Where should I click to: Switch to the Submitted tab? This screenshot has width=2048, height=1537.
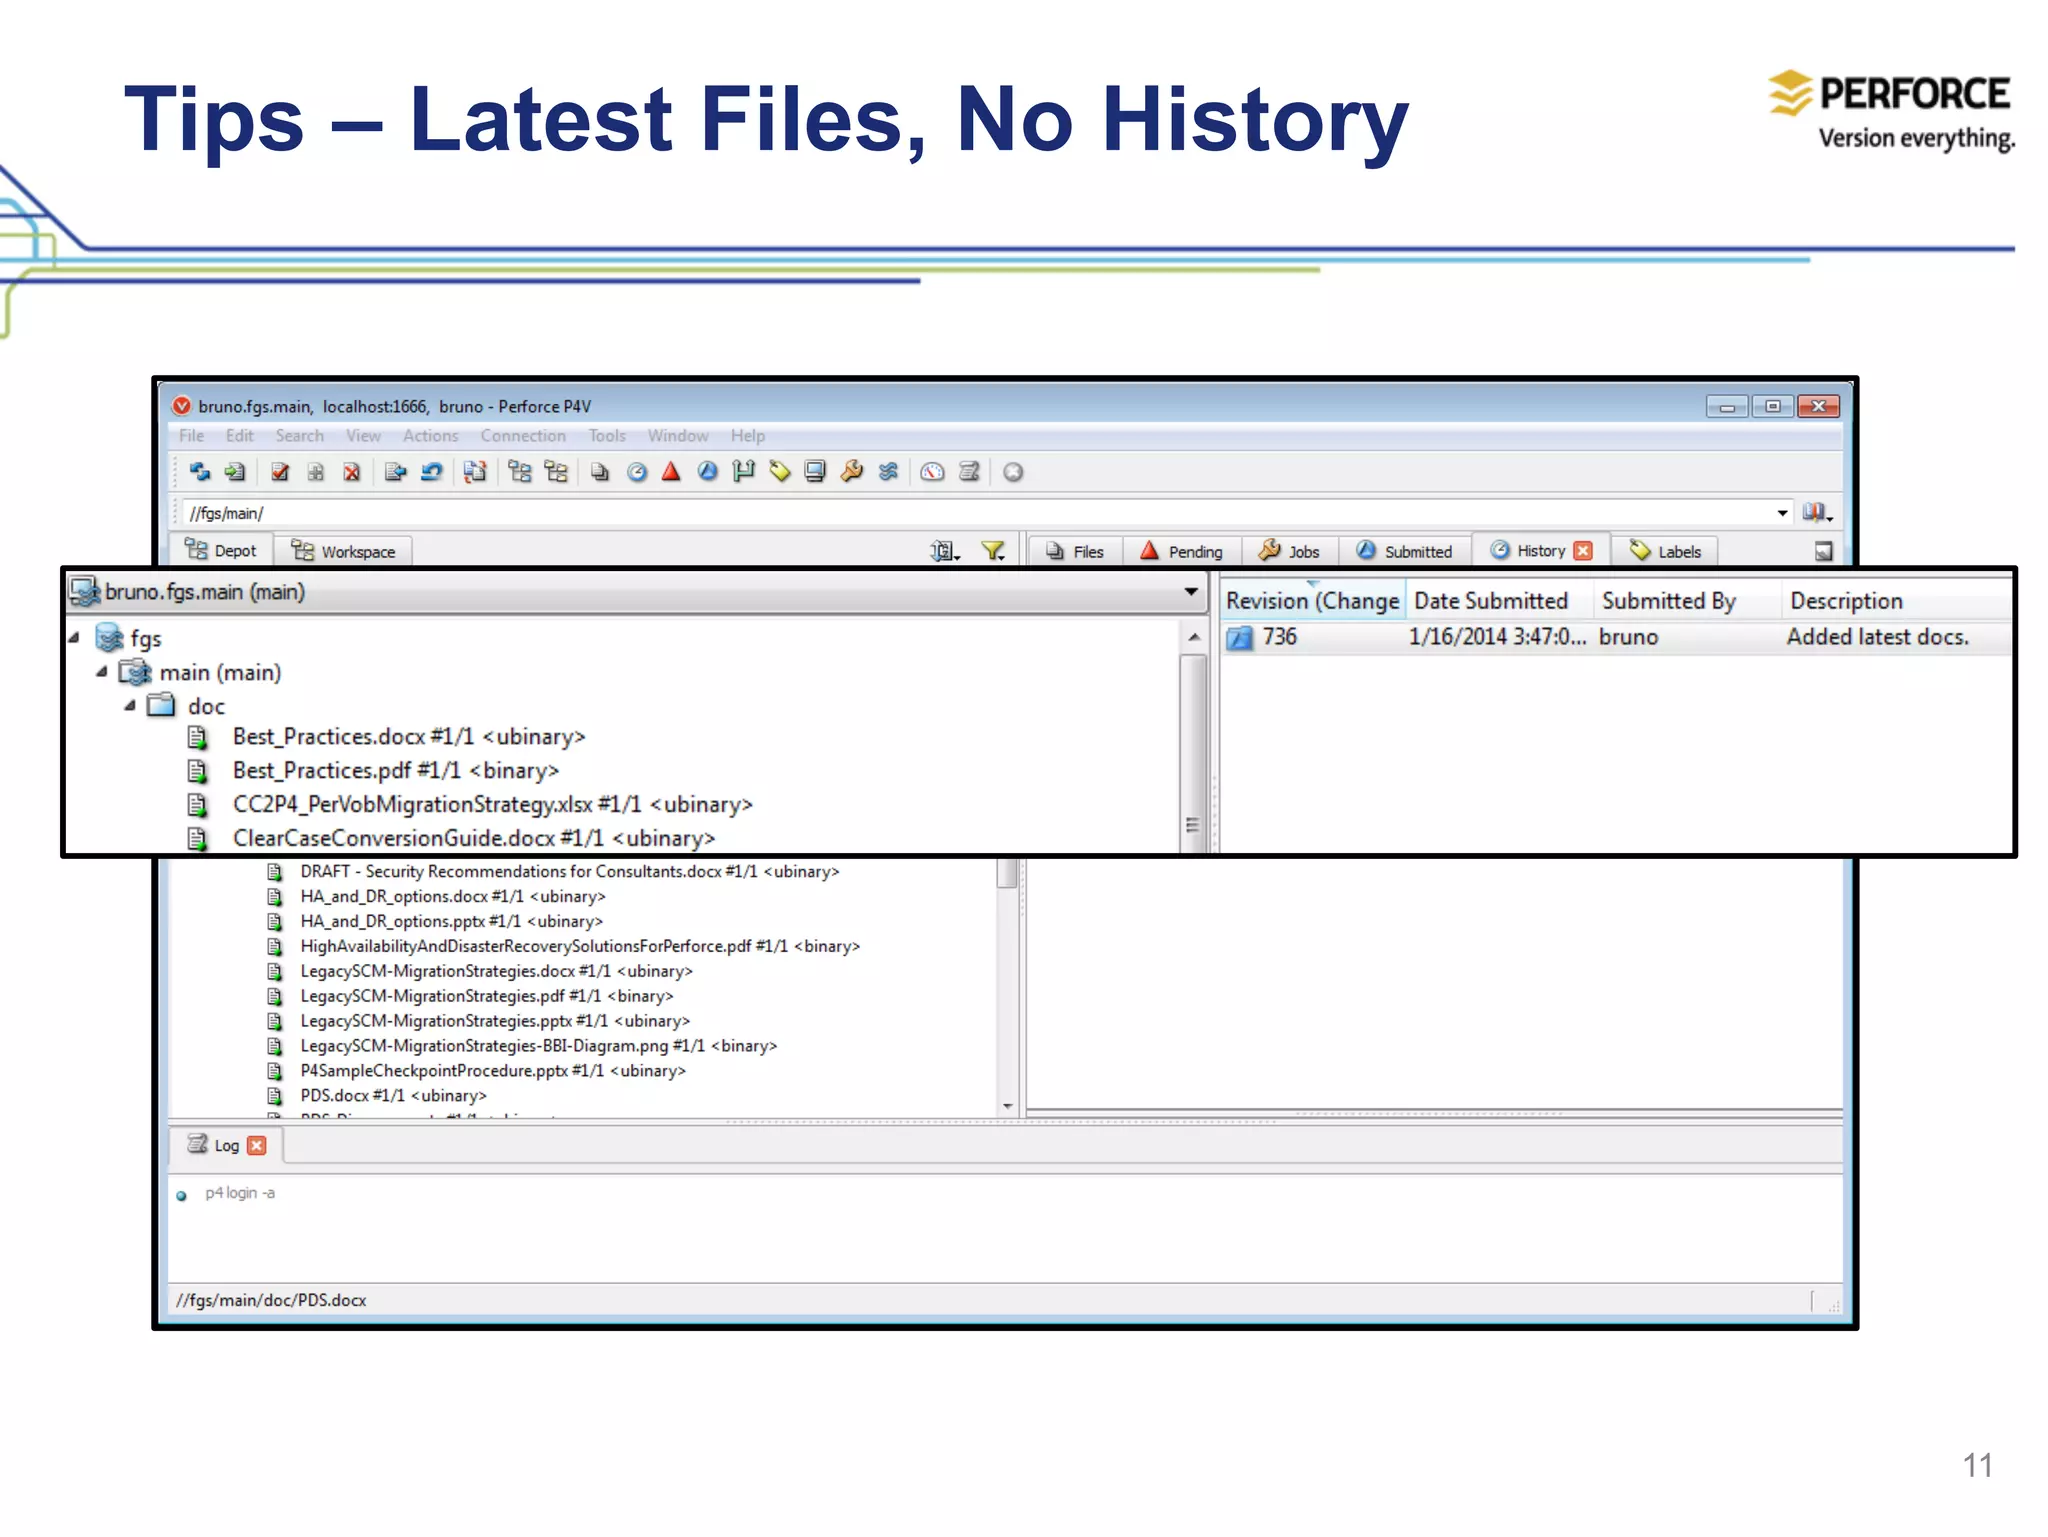pos(1405,551)
